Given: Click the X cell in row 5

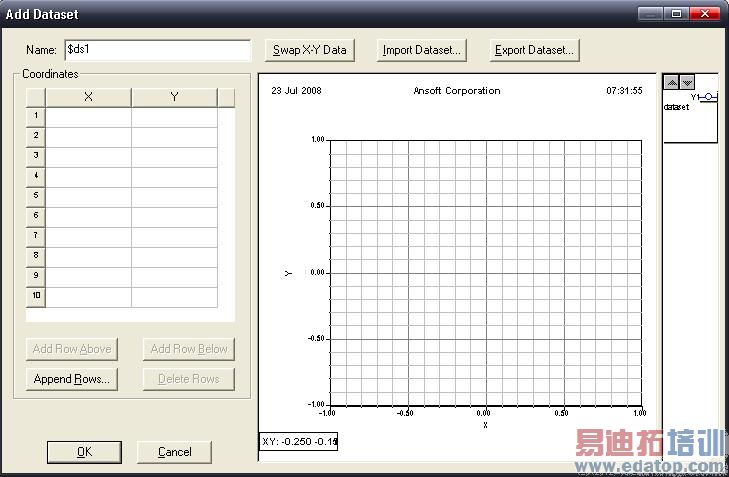Looking at the screenshot, I should point(88,197).
